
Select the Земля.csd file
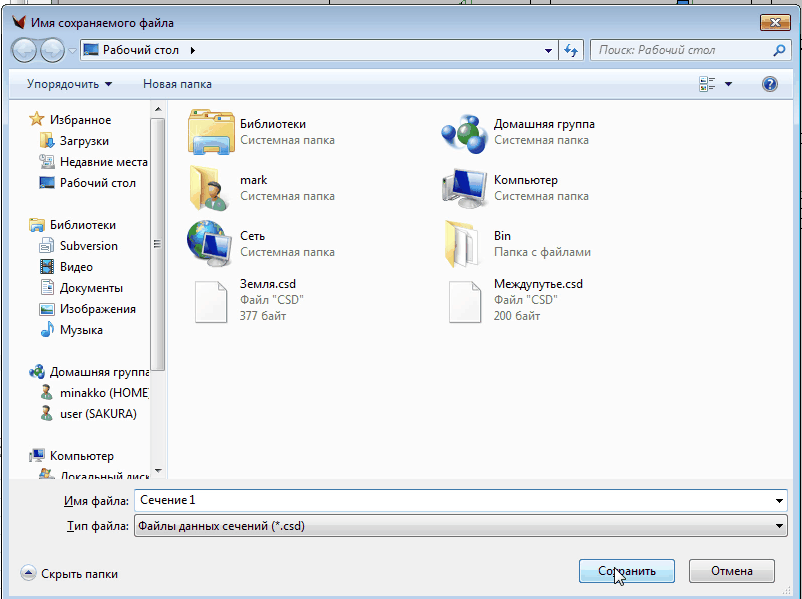point(210,300)
